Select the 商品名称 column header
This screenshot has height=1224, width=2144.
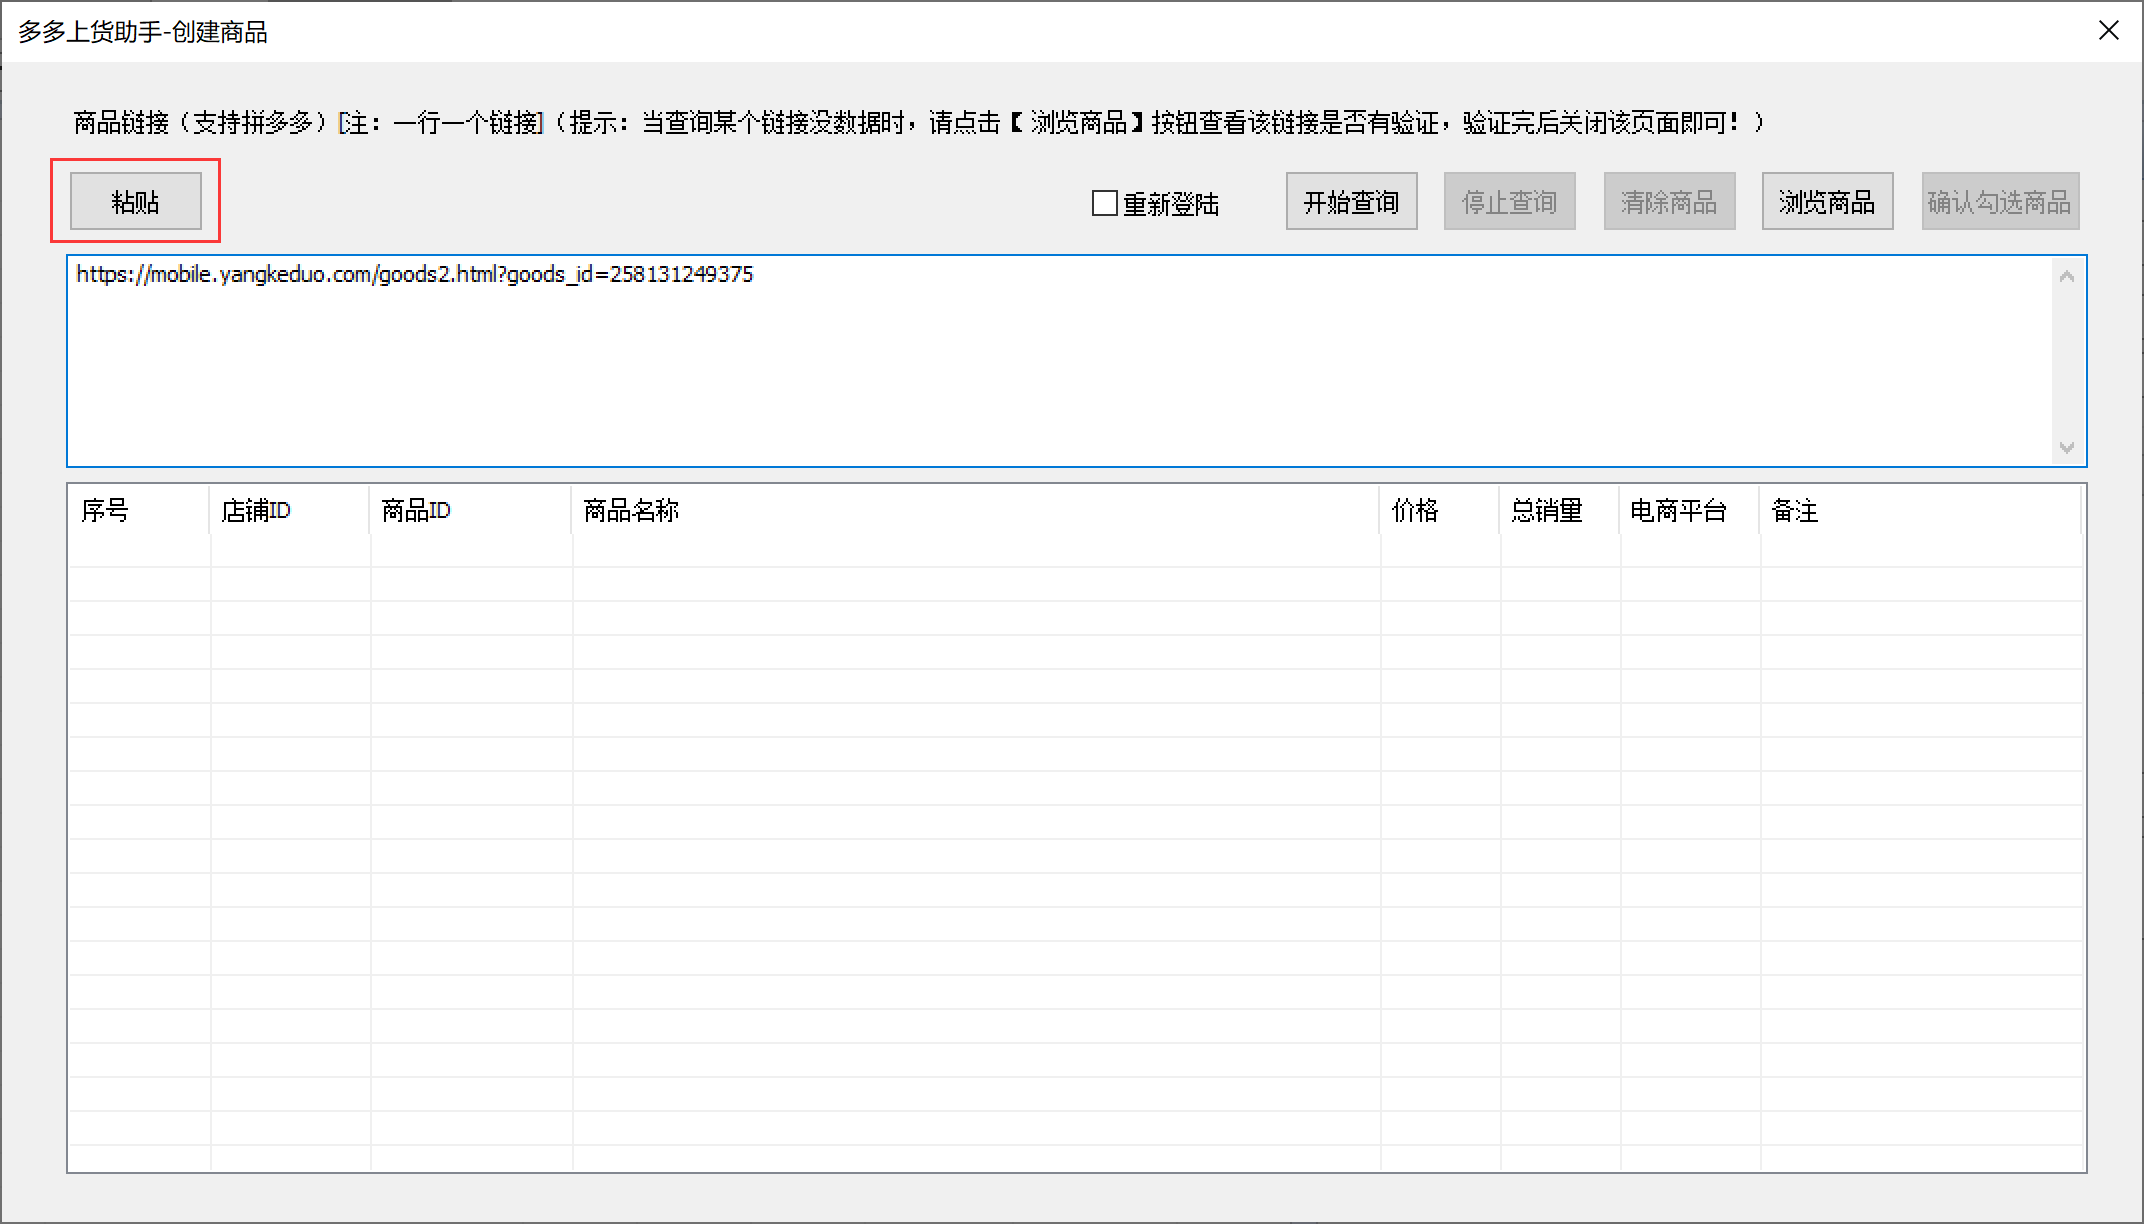(975, 511)
